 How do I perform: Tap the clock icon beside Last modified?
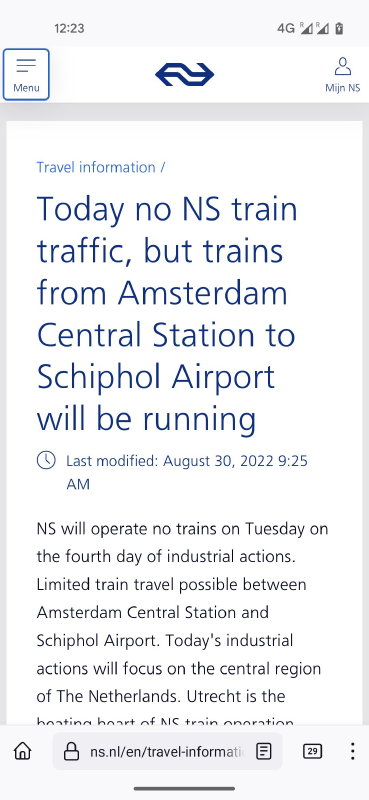(x=46, y=460)
